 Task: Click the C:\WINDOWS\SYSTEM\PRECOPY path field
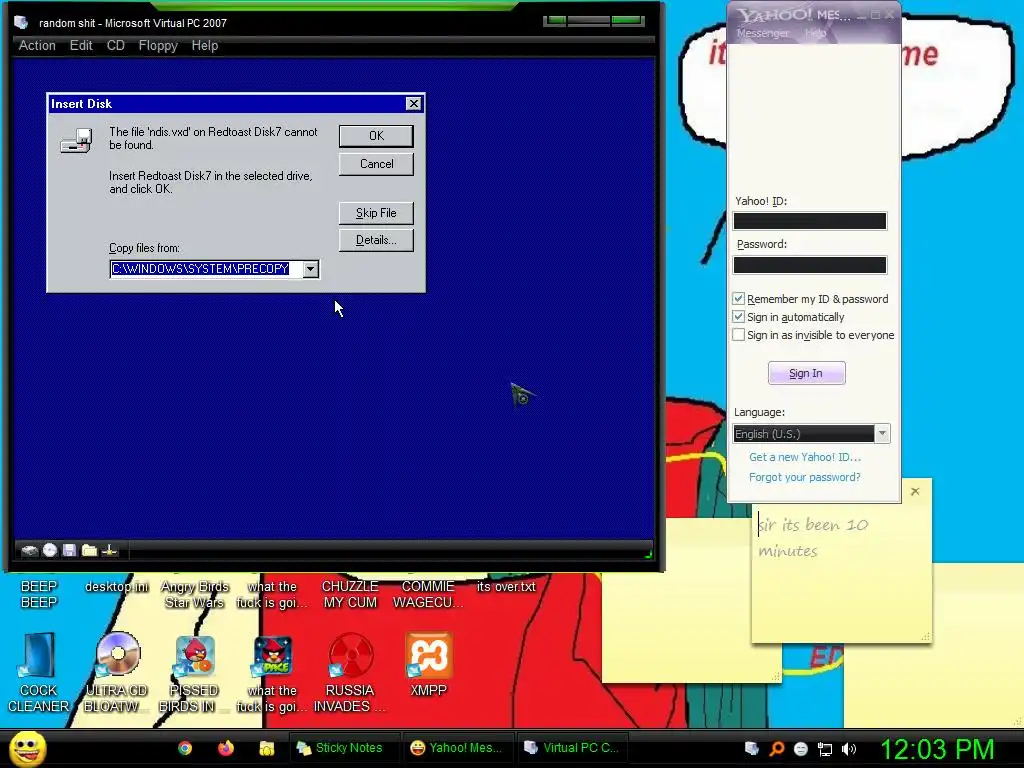206,268
